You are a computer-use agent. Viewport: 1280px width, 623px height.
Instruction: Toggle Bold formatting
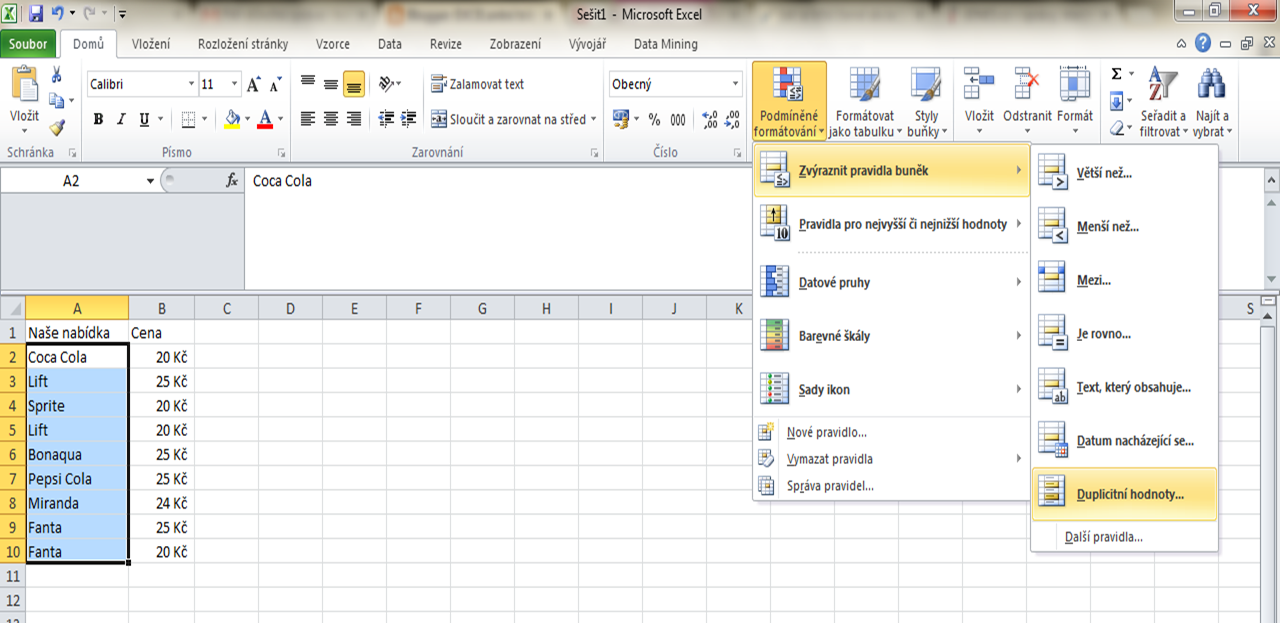pyautogui.click(x=98, y=119)
